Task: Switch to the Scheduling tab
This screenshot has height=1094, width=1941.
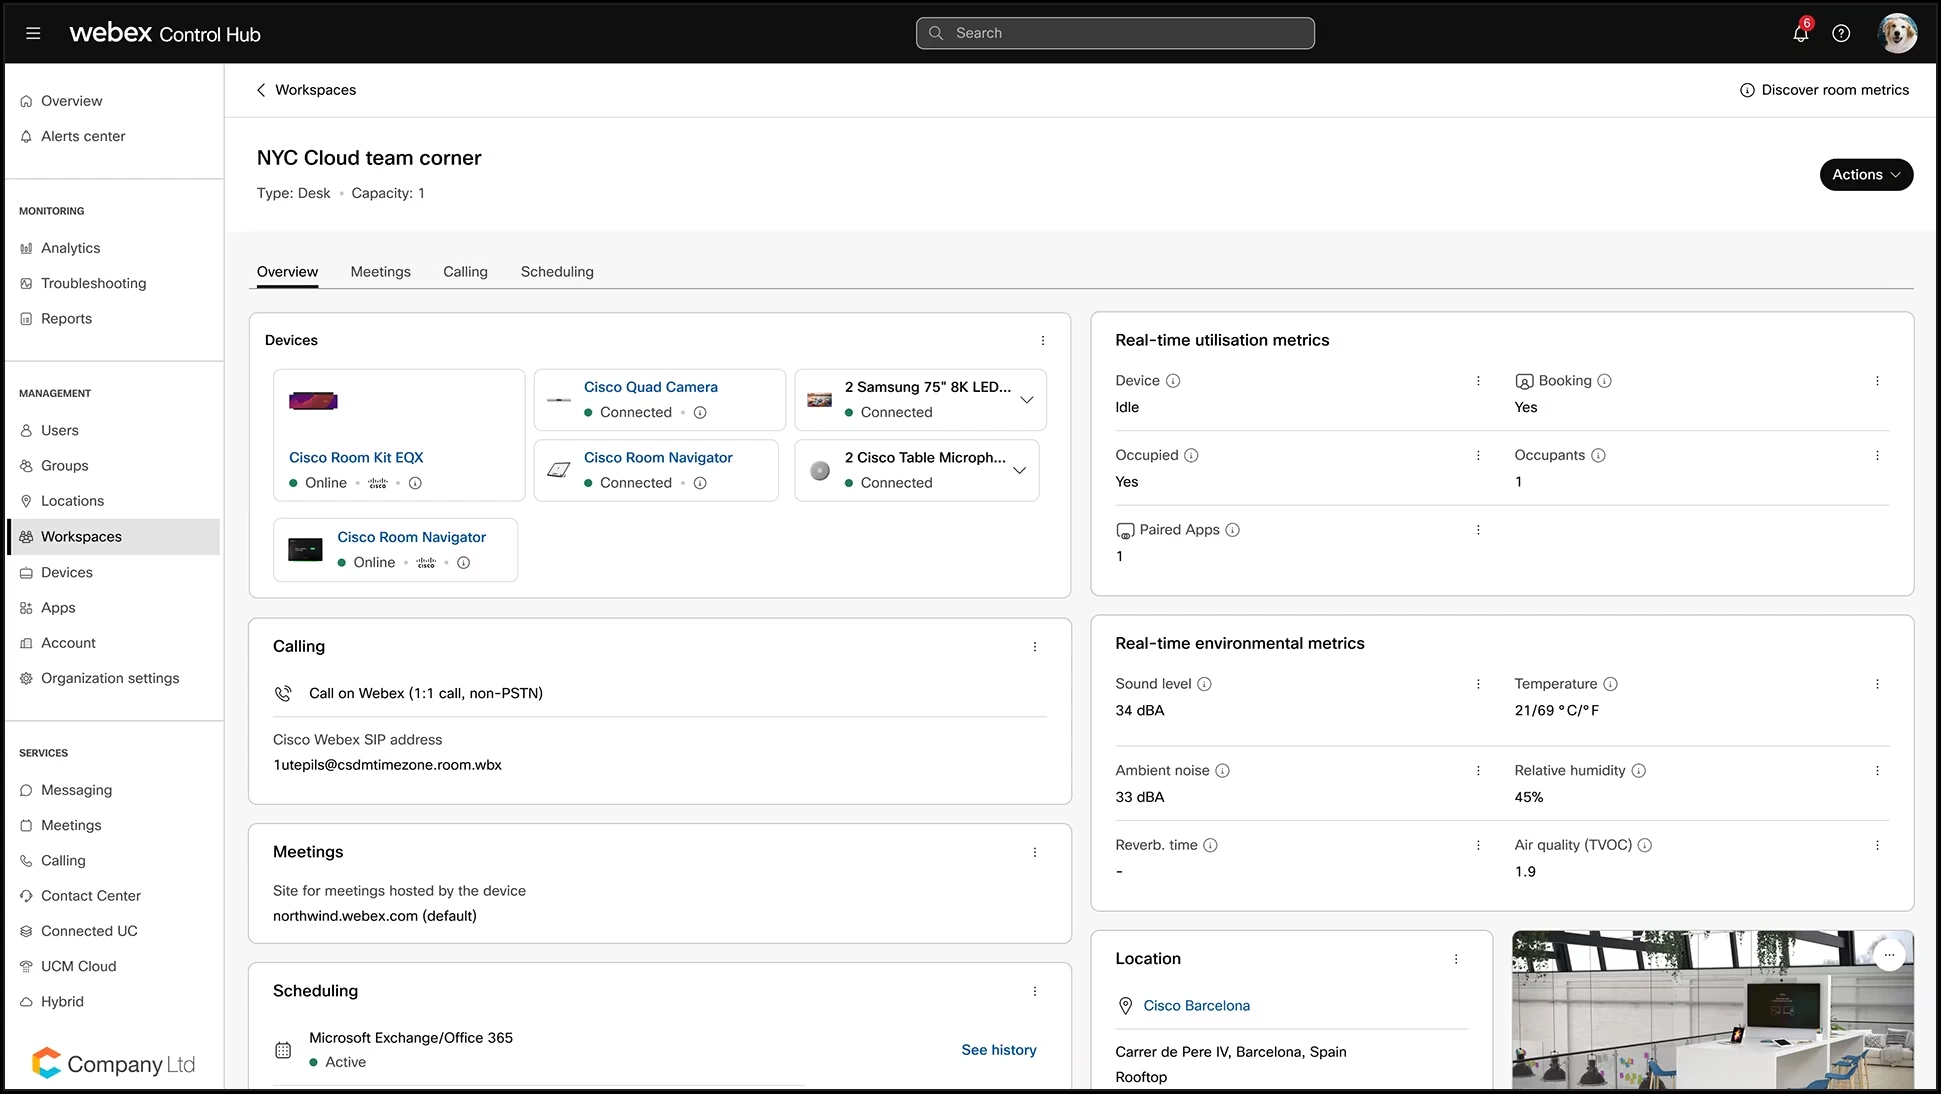Action: pos(557,272)
